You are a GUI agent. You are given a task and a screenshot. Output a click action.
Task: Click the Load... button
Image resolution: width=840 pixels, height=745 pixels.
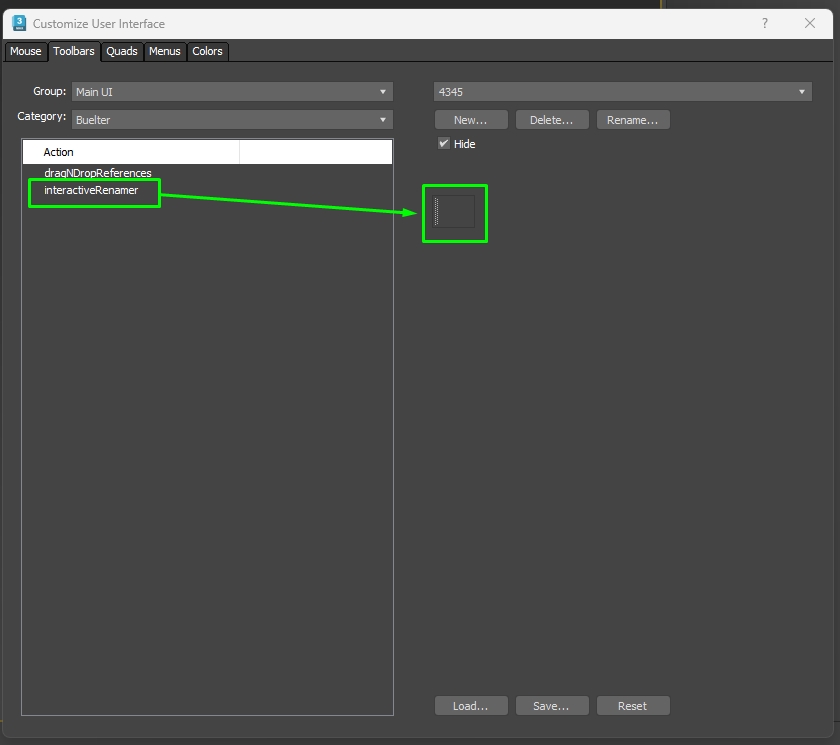tap(471, 705)
